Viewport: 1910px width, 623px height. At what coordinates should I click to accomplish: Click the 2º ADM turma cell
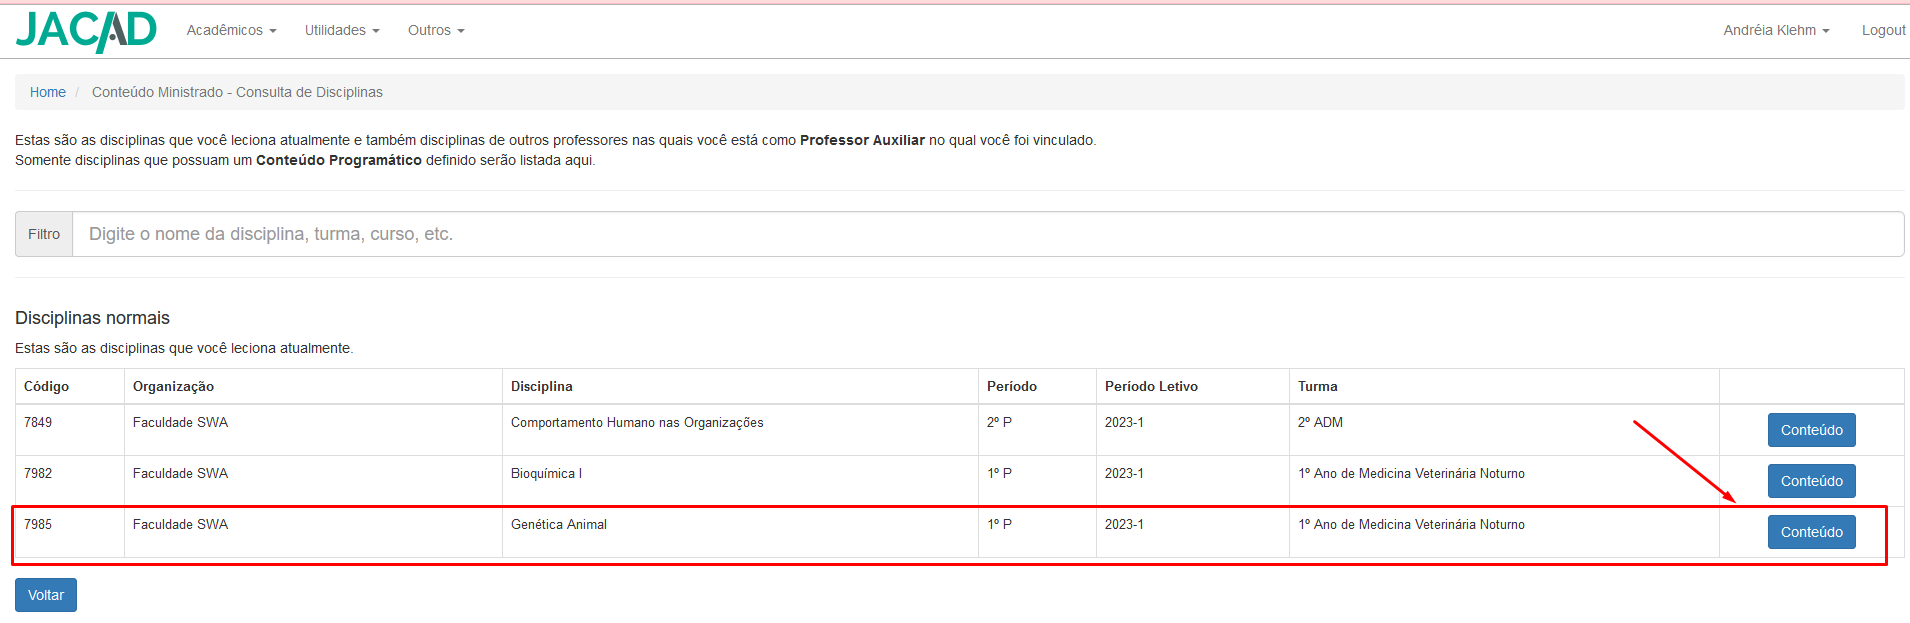point(1504,430)
